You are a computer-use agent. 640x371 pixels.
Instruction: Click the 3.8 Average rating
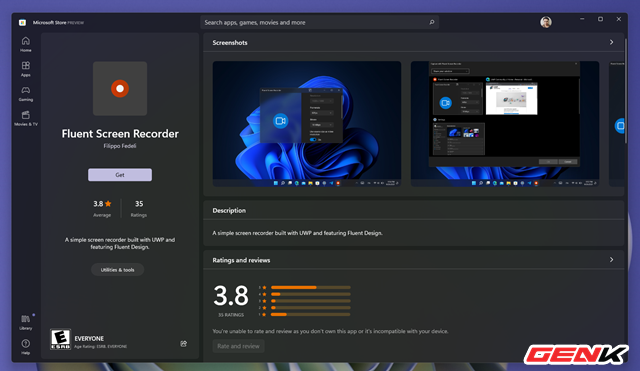[102, 208]
